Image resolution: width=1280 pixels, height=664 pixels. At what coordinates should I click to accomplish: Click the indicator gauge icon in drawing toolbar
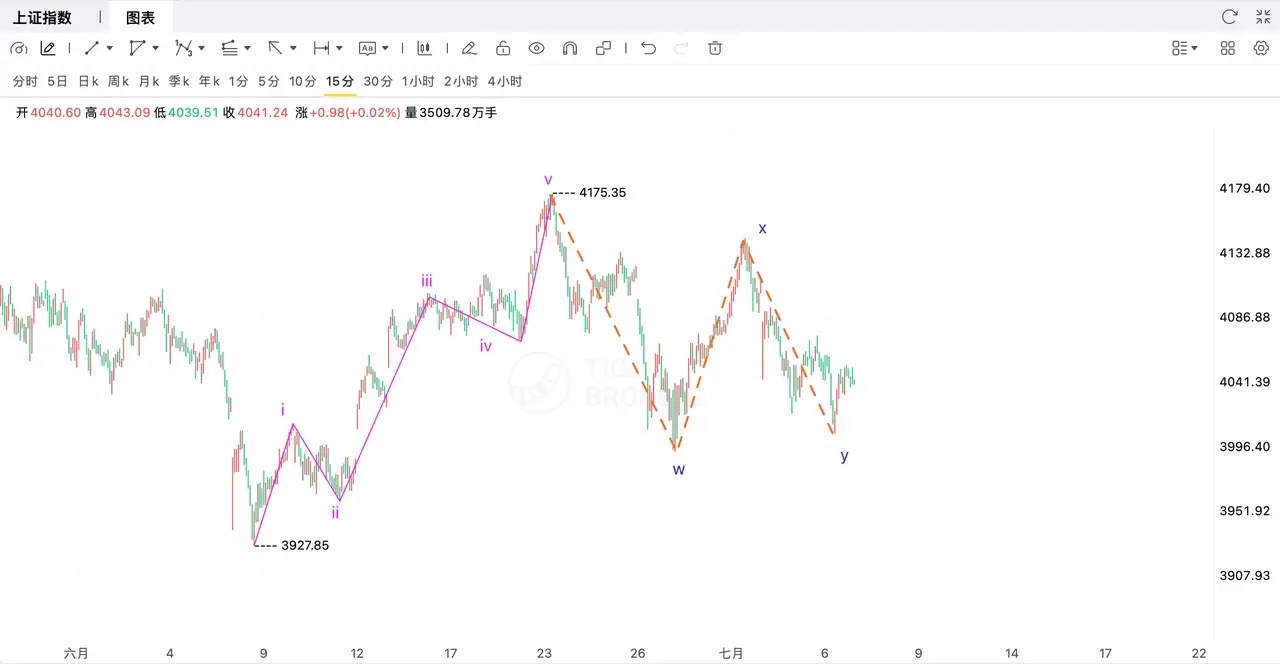[x=18, y=48]
